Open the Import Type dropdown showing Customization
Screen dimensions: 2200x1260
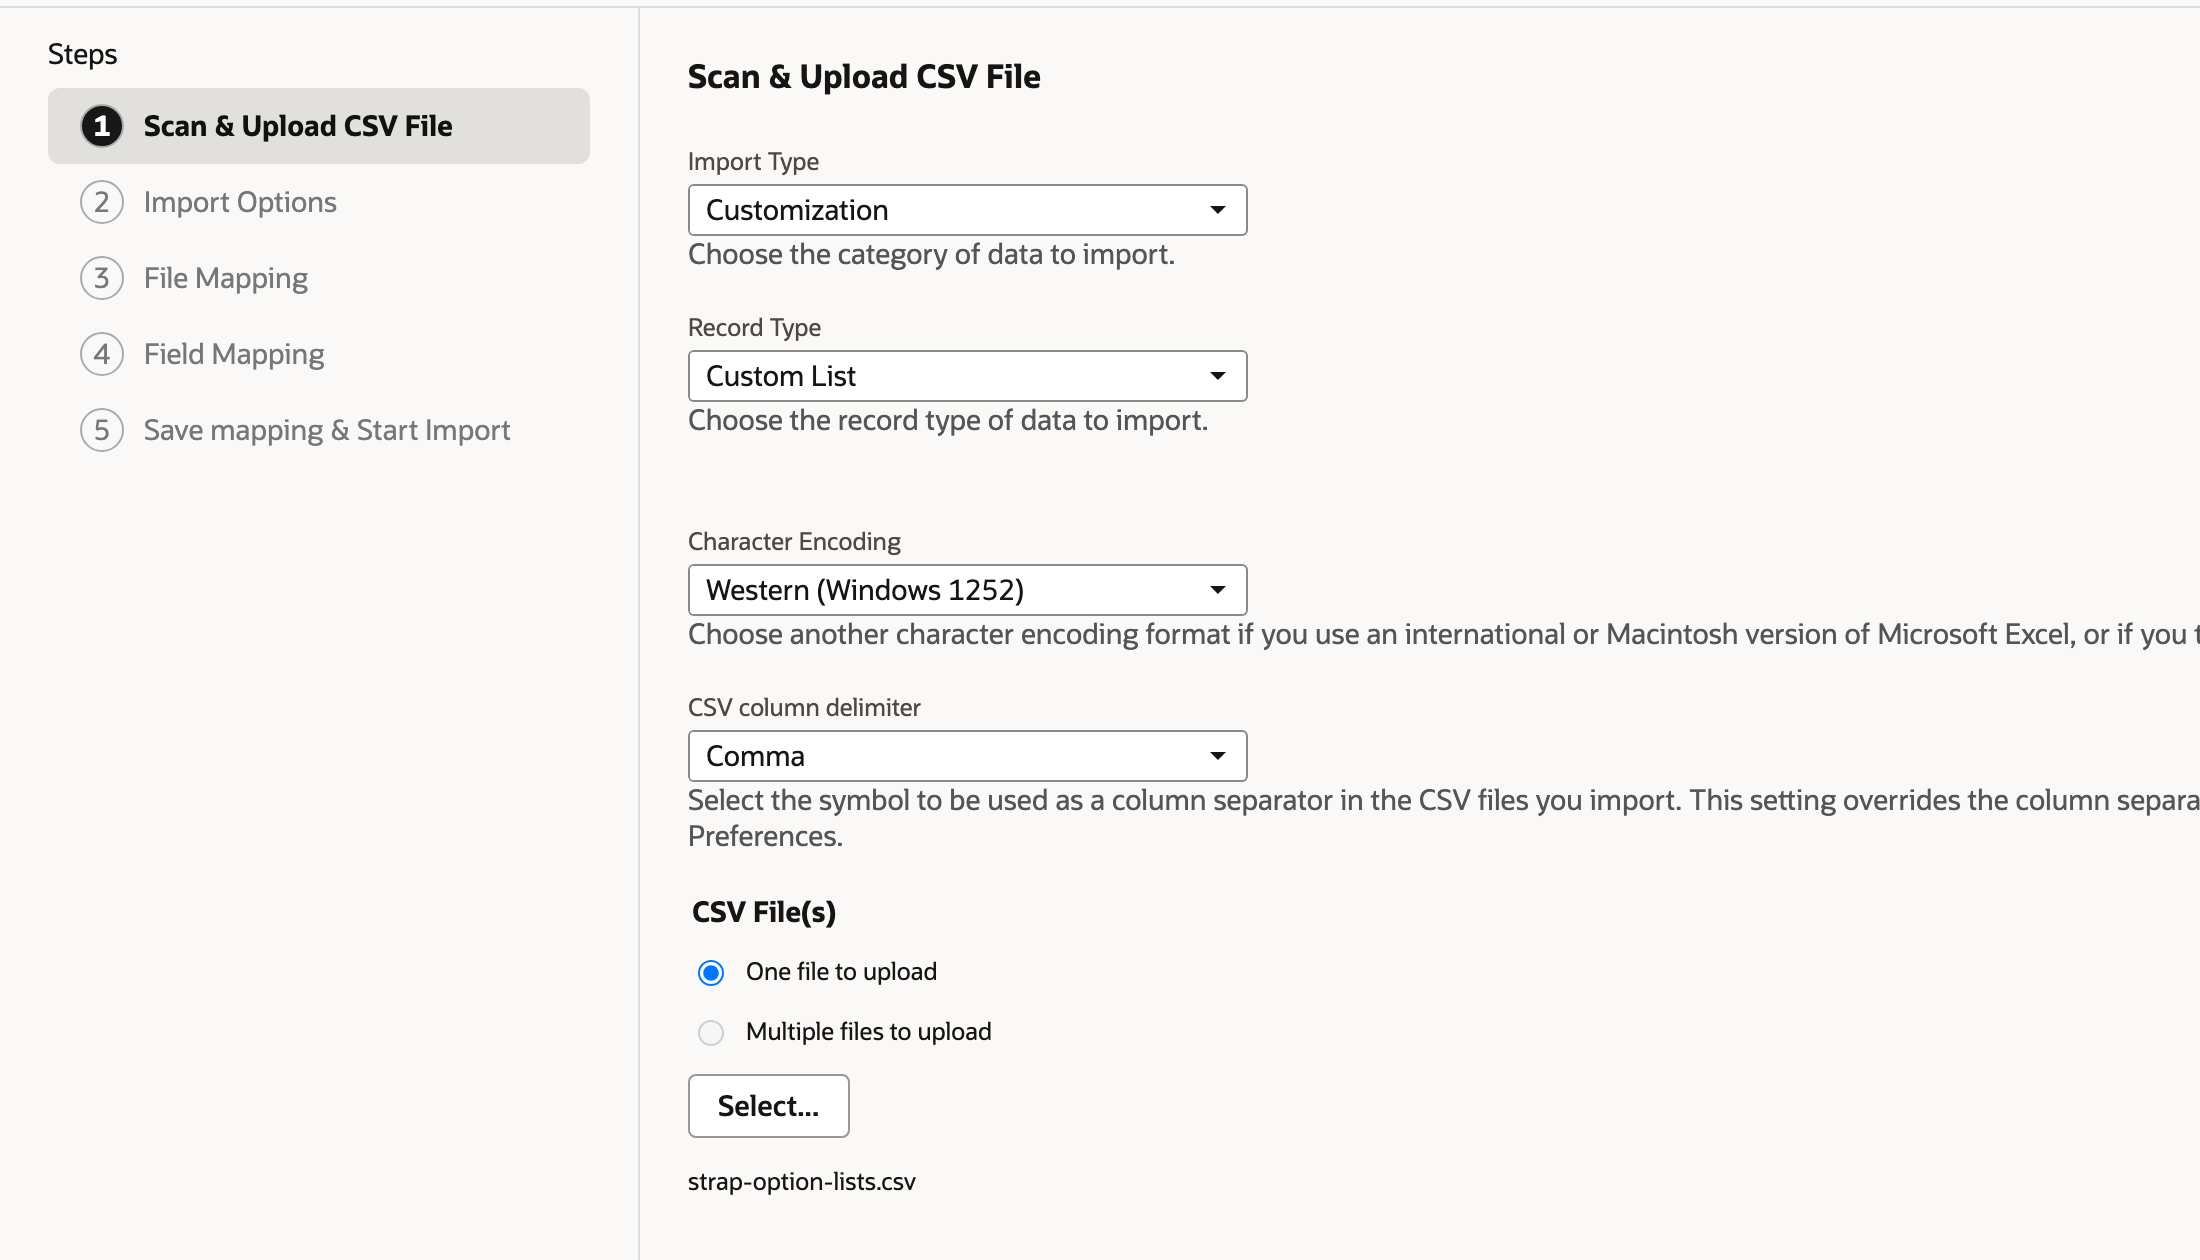coord(967,210)
